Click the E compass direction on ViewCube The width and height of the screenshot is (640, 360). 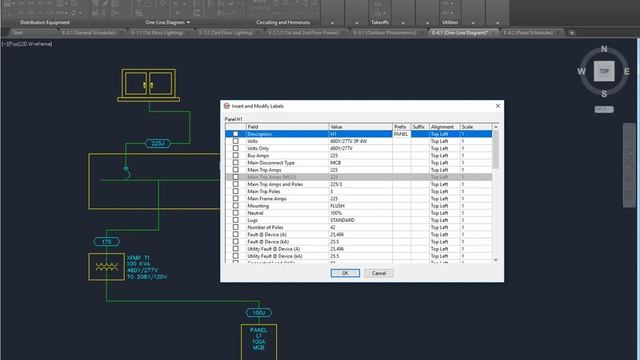[627, 71]
